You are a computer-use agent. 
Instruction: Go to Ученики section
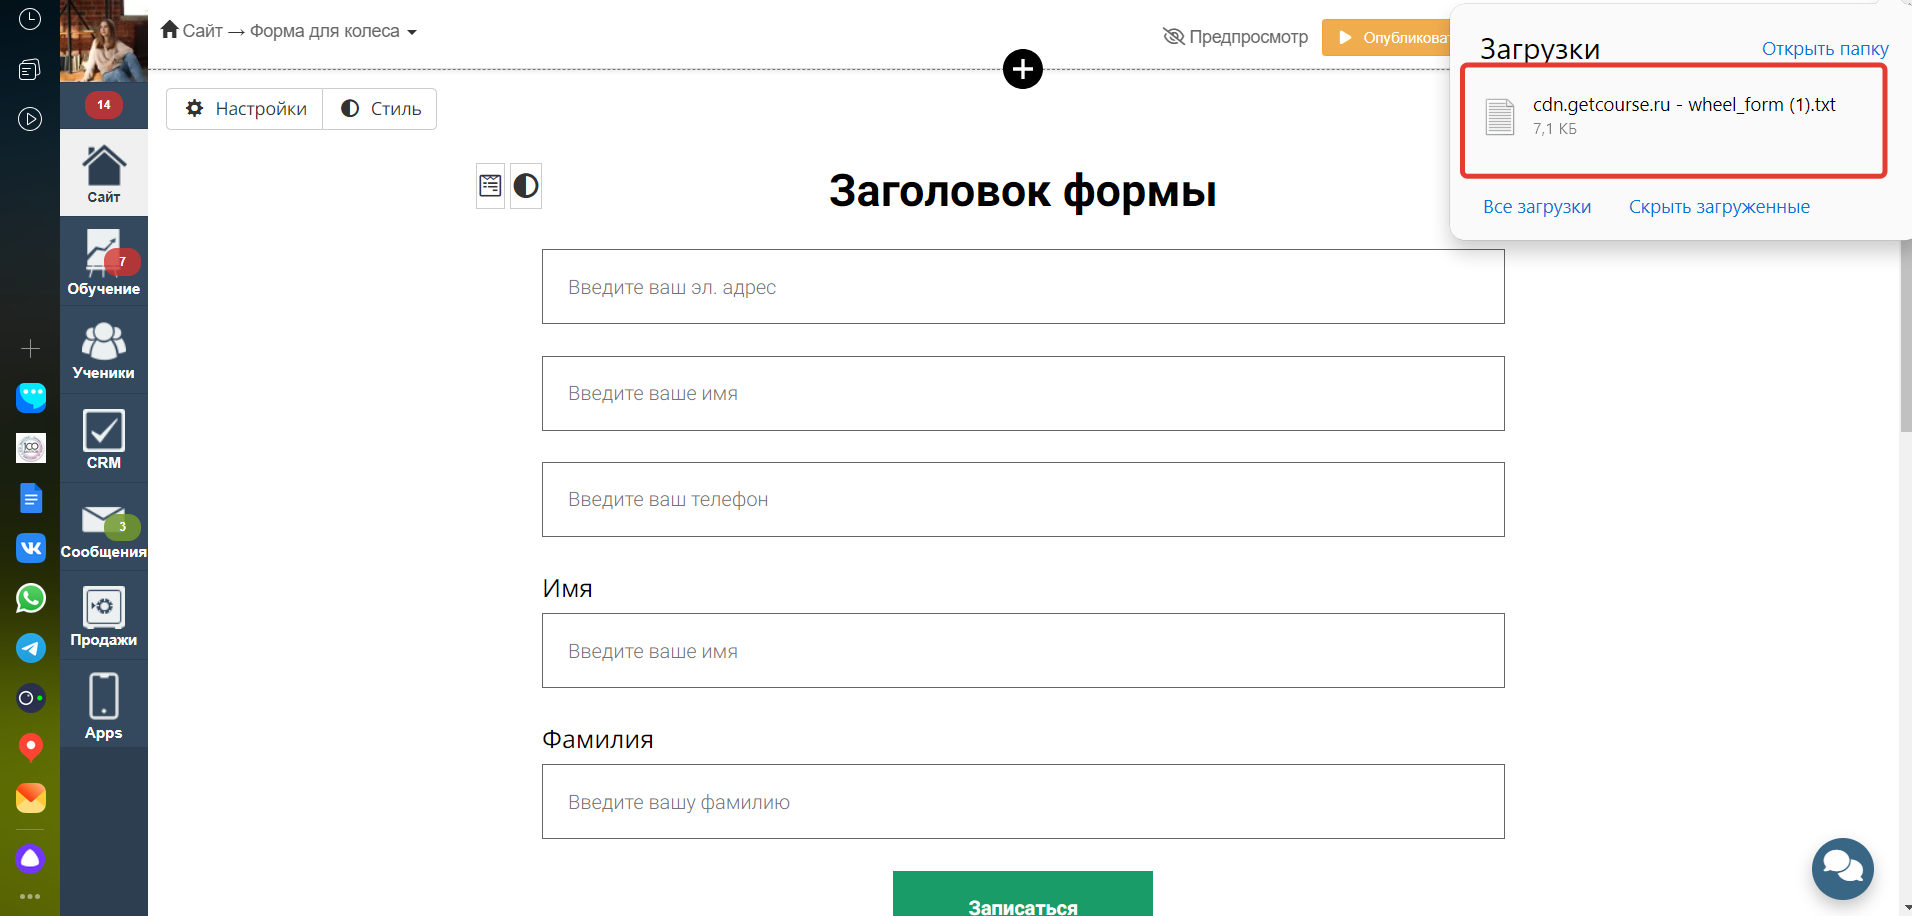(103, 351)
